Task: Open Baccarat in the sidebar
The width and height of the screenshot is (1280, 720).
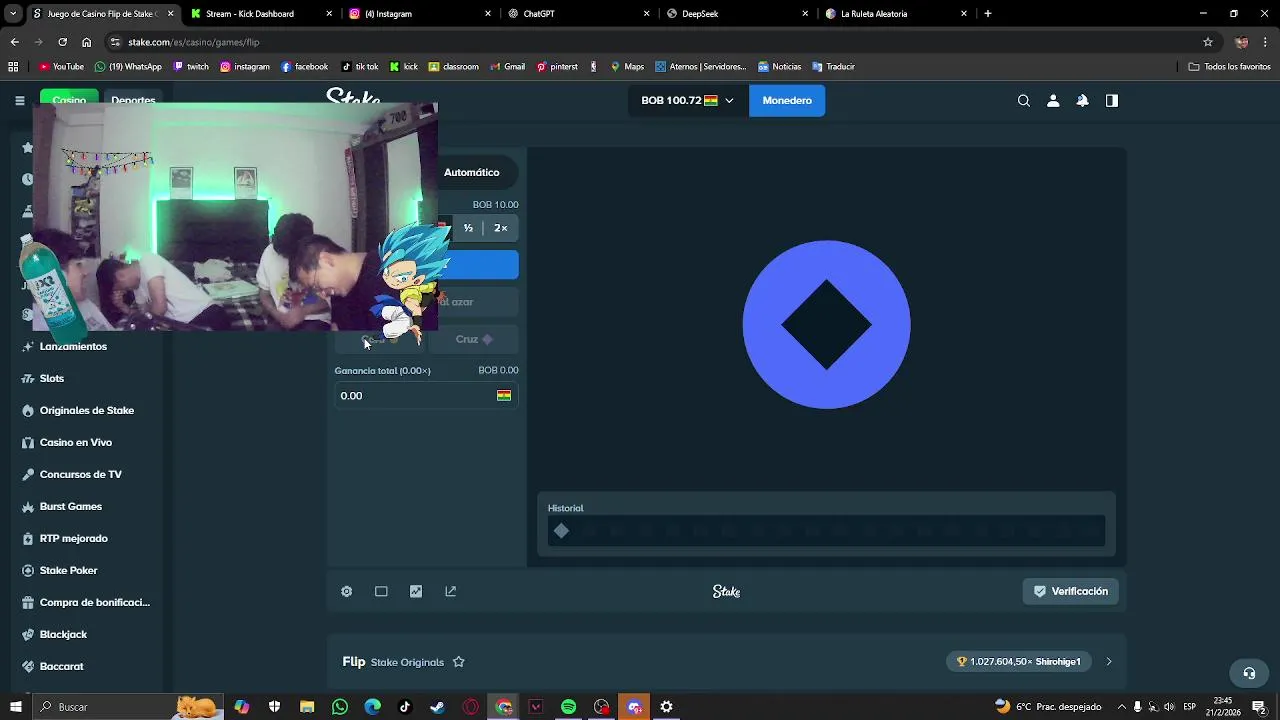Action: click(x=61, y=666)
